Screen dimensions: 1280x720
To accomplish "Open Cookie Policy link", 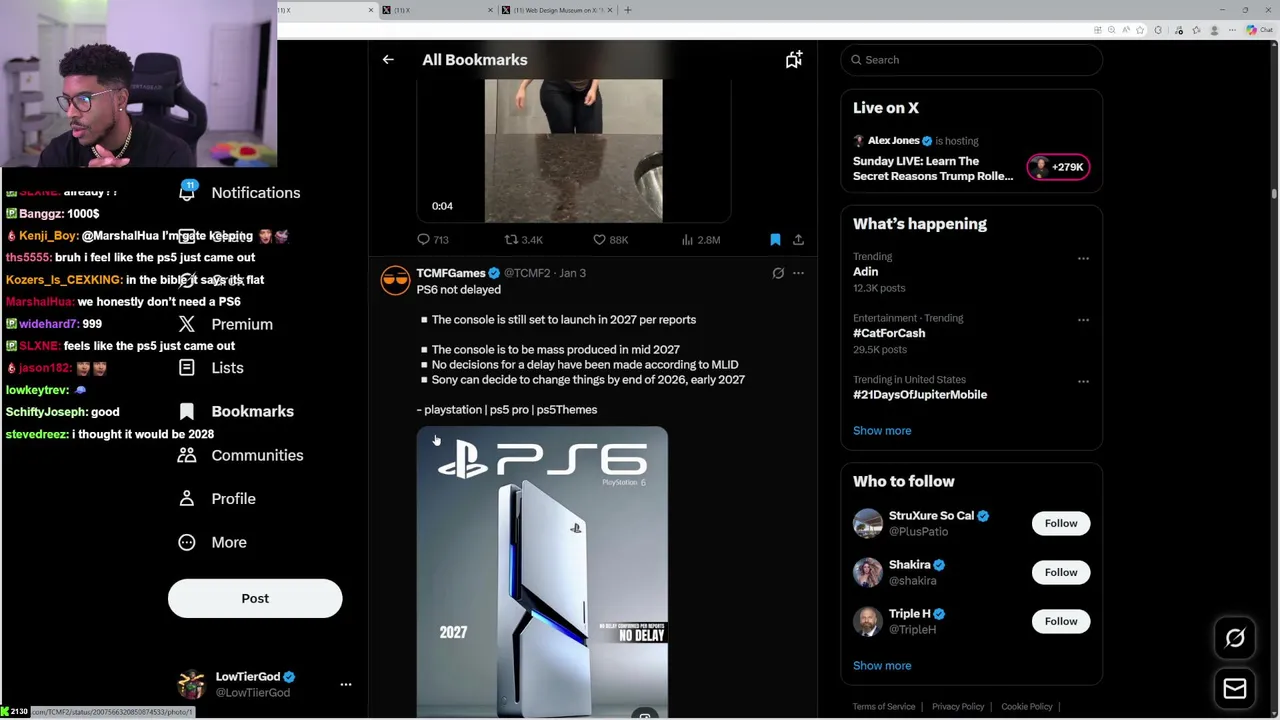I will (x=1027, y=707).
